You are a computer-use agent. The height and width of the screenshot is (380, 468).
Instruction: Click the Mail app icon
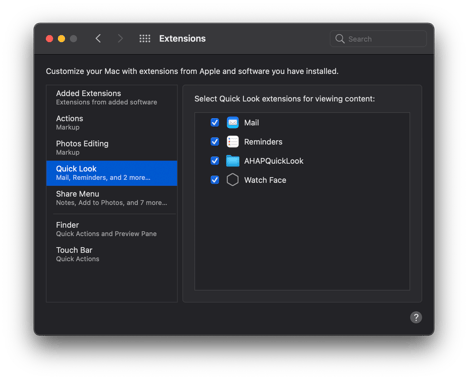233,123
